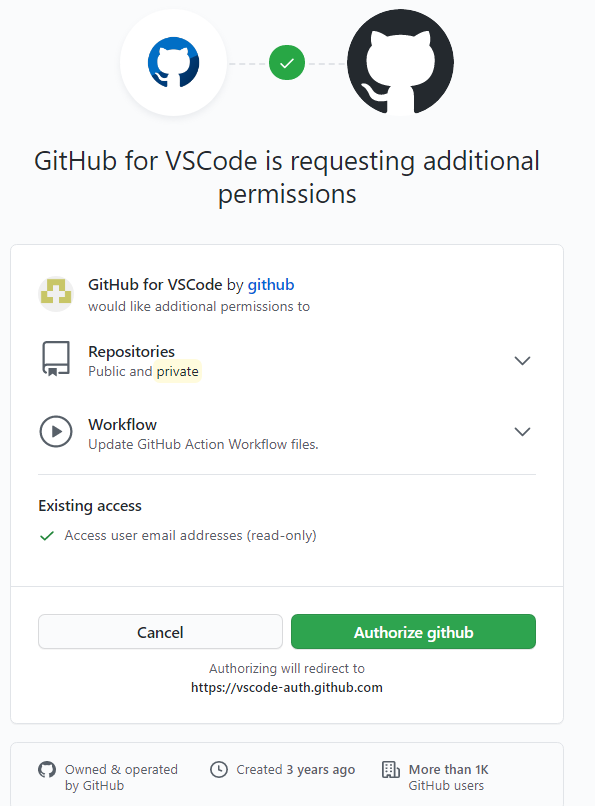Open the github publisher link

point(271,284)
